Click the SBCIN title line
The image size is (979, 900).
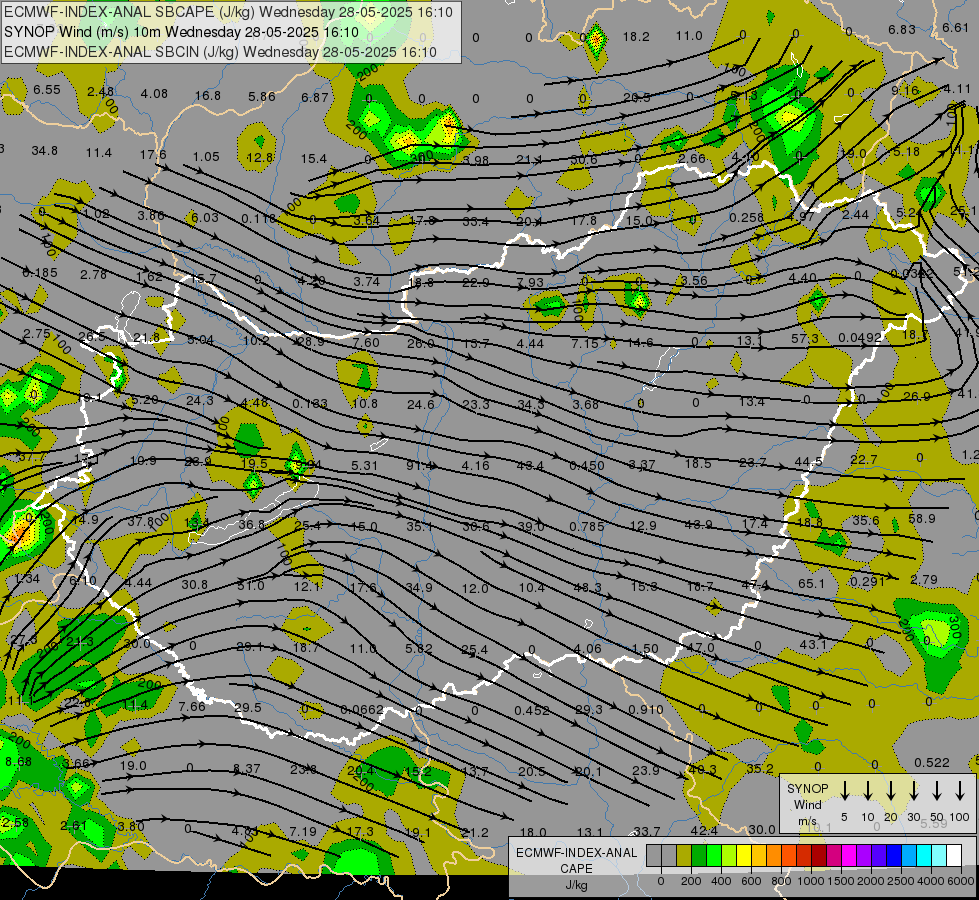220,52
